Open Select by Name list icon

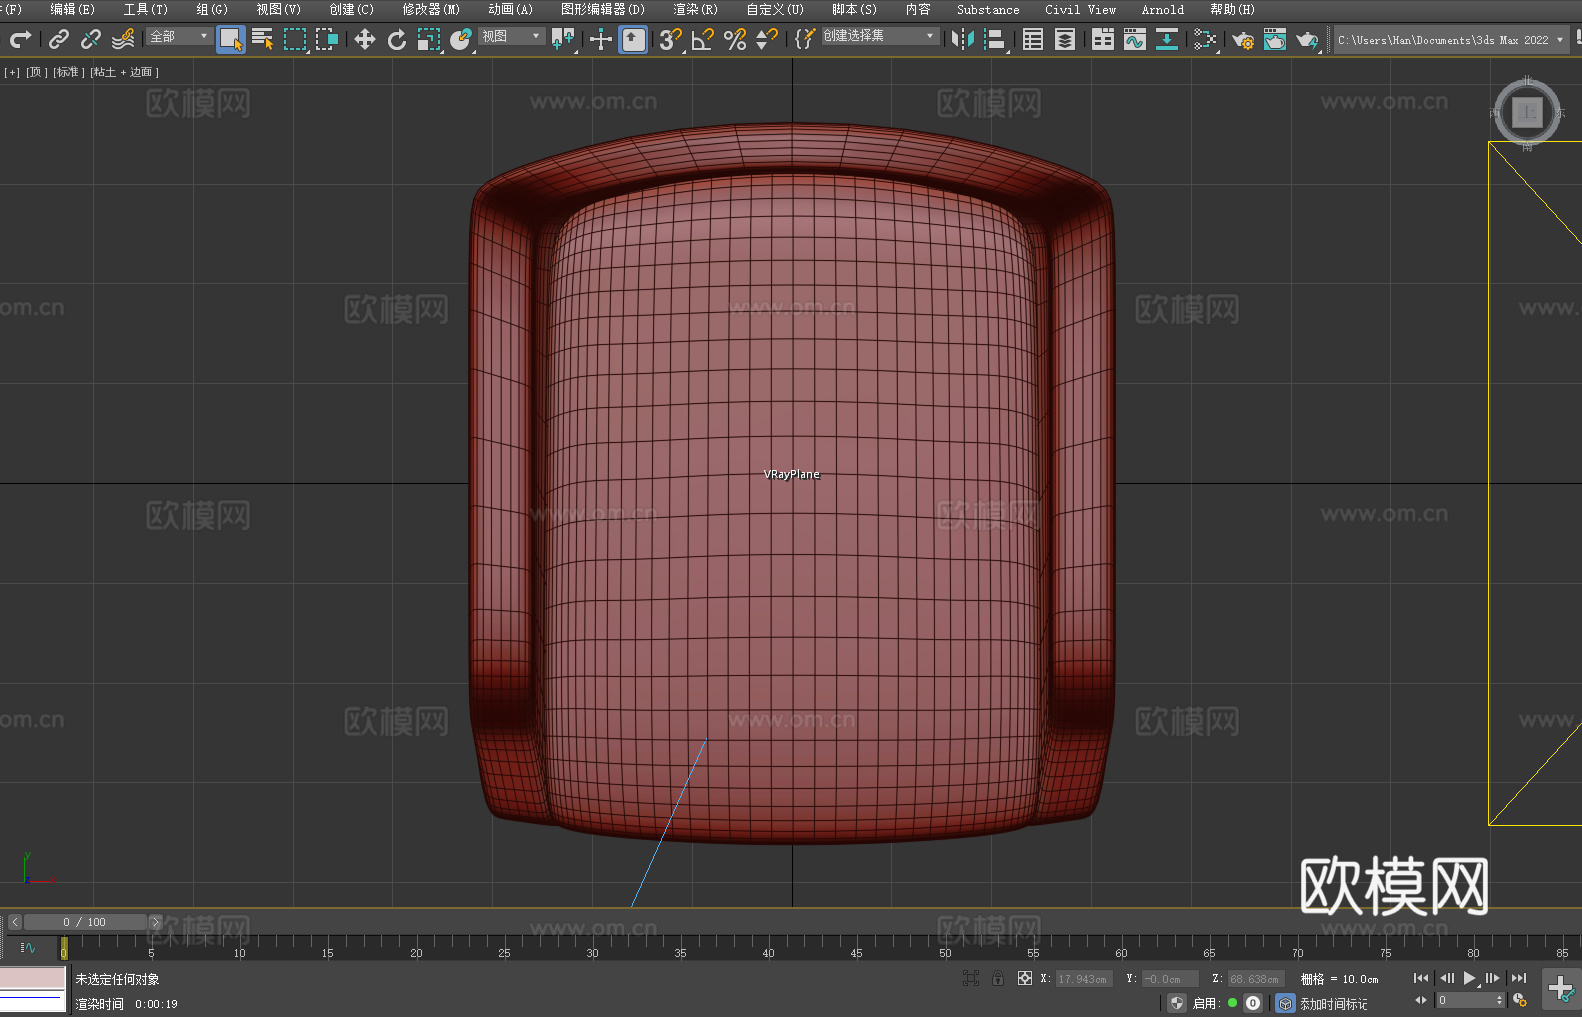(263, 39)
